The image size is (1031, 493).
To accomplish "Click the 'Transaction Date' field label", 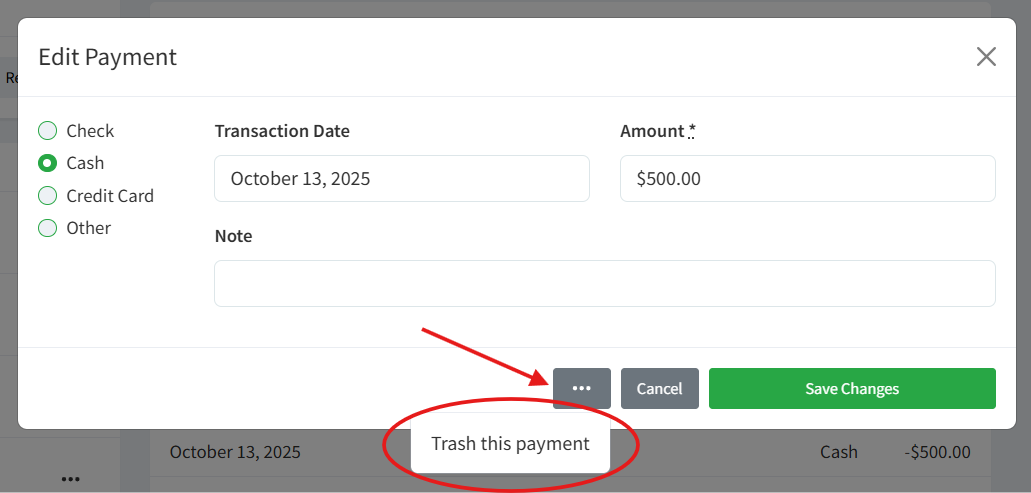I will click(x=282, y=131).
